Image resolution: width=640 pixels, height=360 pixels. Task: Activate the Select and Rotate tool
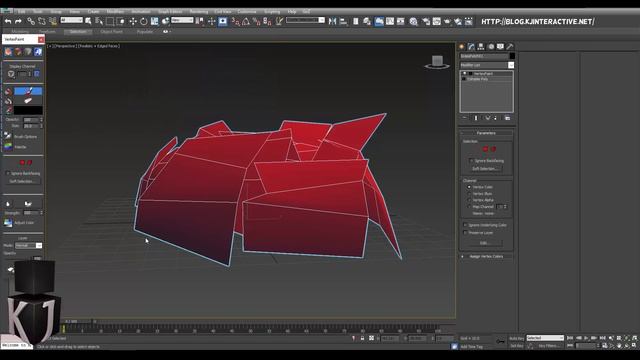click(144, 21)
